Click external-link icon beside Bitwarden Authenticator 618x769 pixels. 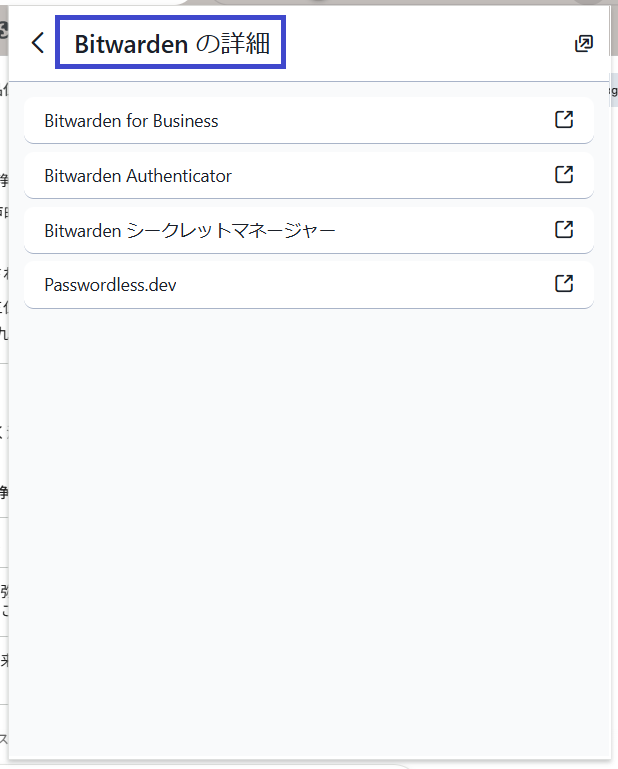pyautogui.click(x=564, y=175)
